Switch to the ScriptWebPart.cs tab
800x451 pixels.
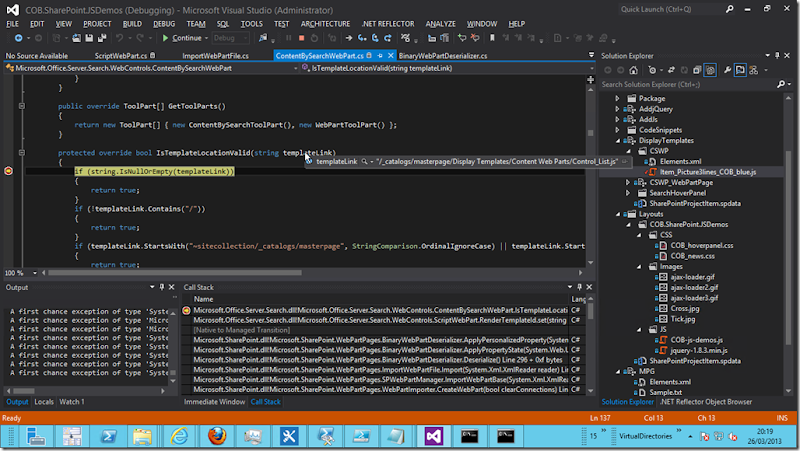point(121,56)
